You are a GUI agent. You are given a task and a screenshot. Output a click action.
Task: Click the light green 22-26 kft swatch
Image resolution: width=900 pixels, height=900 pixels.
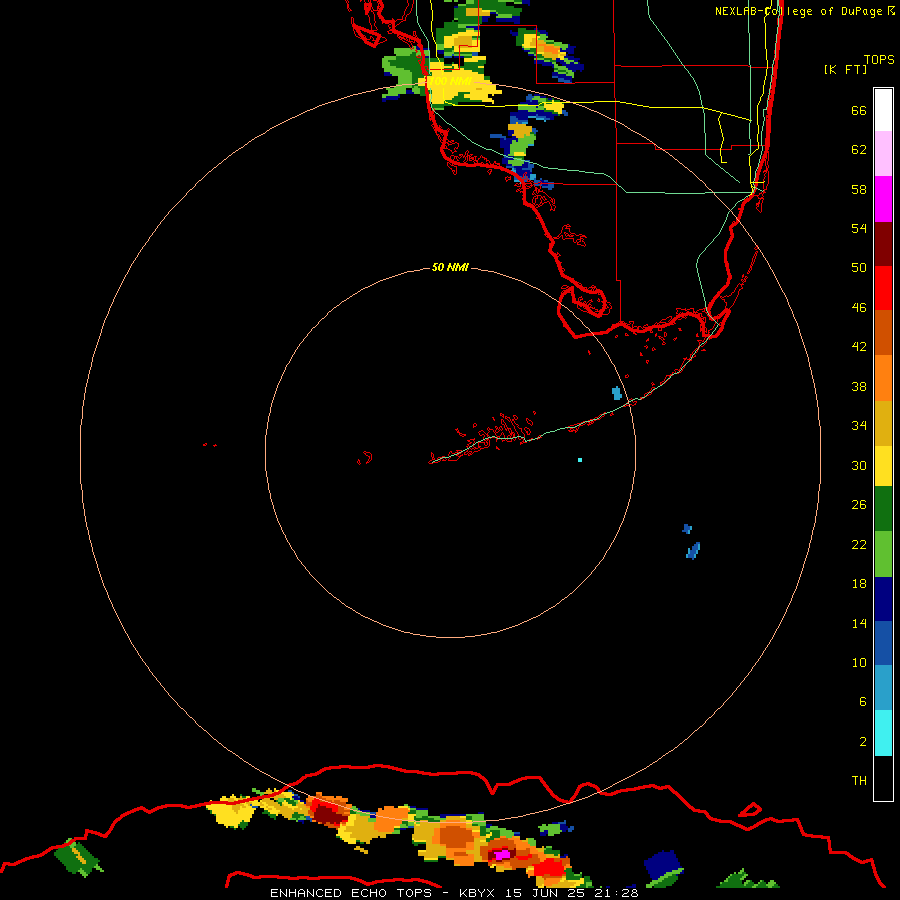(883, 553)
